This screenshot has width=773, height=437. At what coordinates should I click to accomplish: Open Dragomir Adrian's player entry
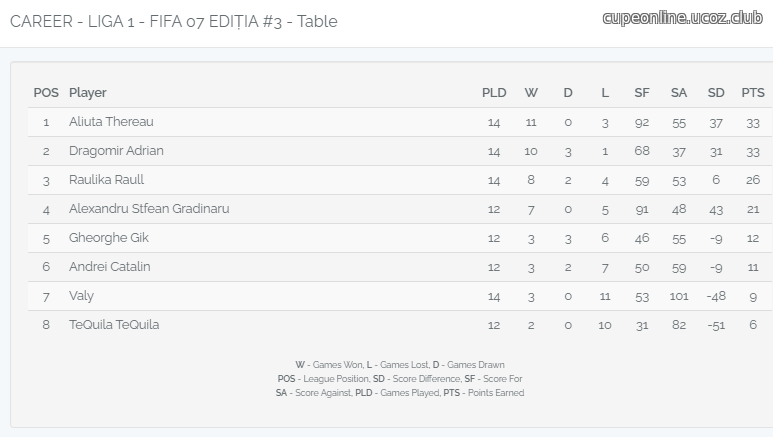click(x=116, y=151)
